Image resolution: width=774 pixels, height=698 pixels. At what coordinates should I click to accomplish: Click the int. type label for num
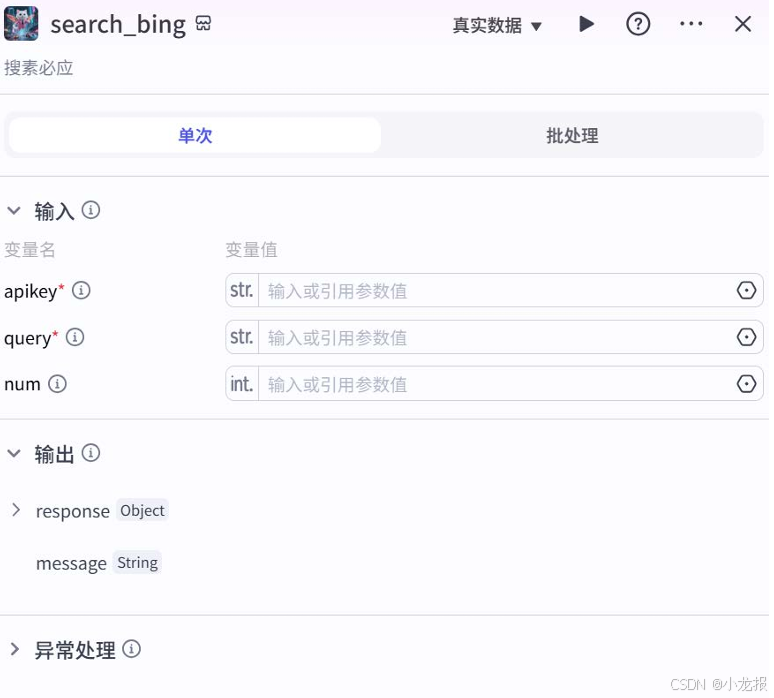(242, 384)
